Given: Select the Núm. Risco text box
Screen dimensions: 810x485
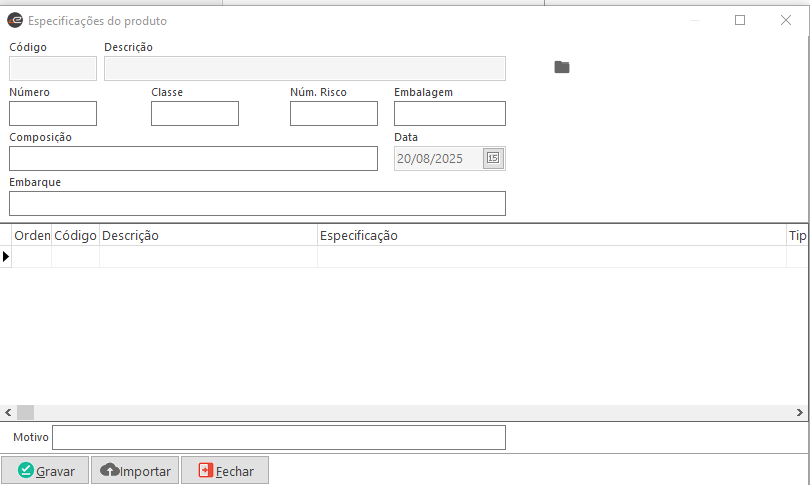Looking at the screenshot, I should tap(334, 113).
